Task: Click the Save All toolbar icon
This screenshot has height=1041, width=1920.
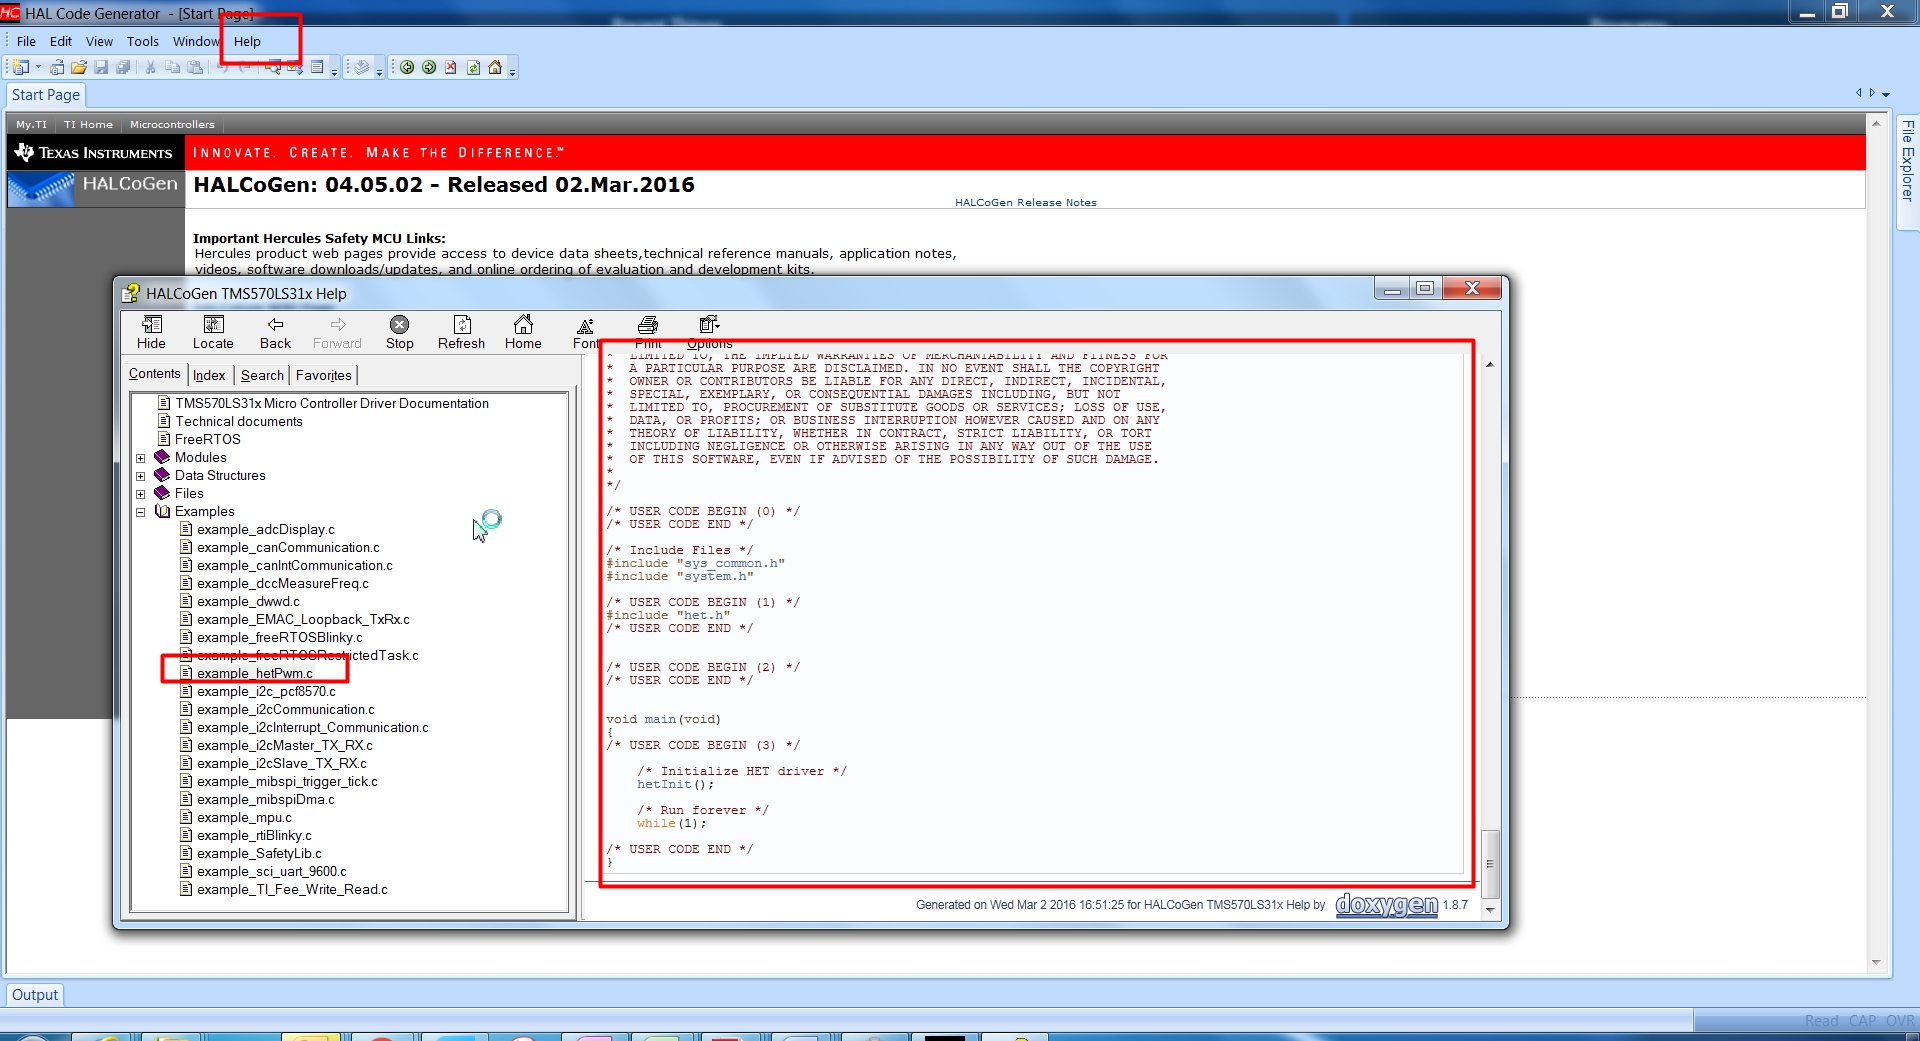Action: coord(123,67)
